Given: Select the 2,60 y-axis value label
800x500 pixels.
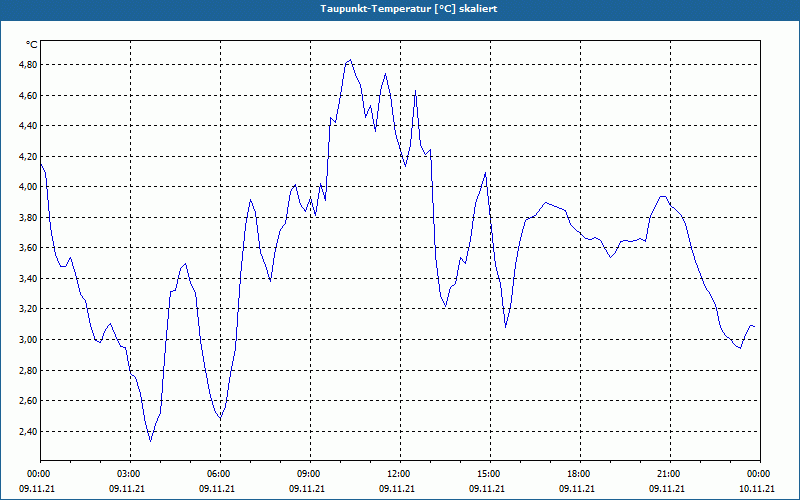Looking at the screenshot, I should (x=29, y=401).
